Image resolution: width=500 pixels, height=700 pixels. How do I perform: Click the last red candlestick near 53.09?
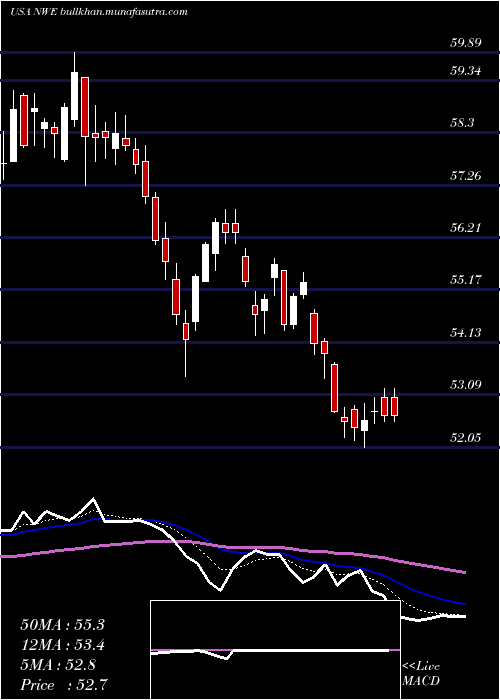[x=394, y=405]
